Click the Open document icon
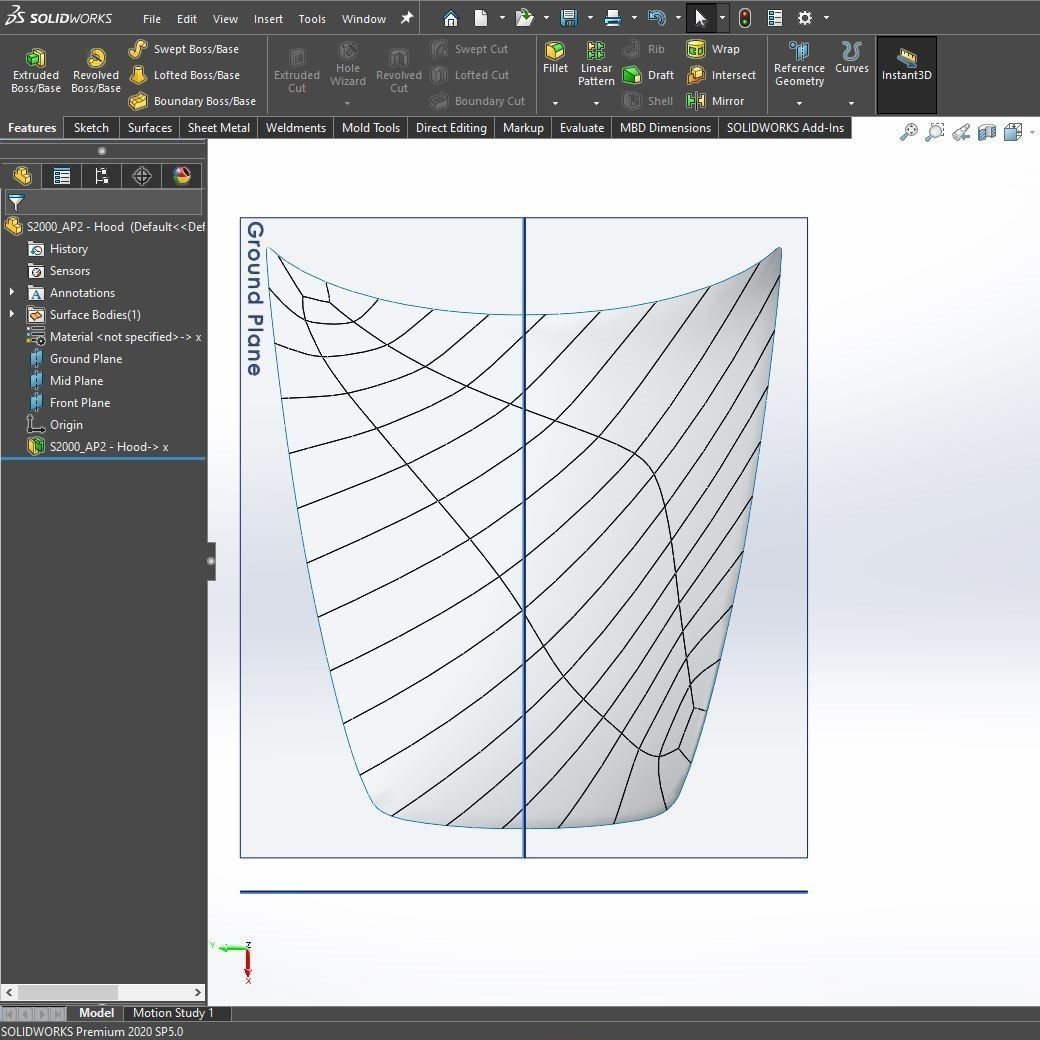The width and height of the screenshot is (1040, 1040). 524,18
